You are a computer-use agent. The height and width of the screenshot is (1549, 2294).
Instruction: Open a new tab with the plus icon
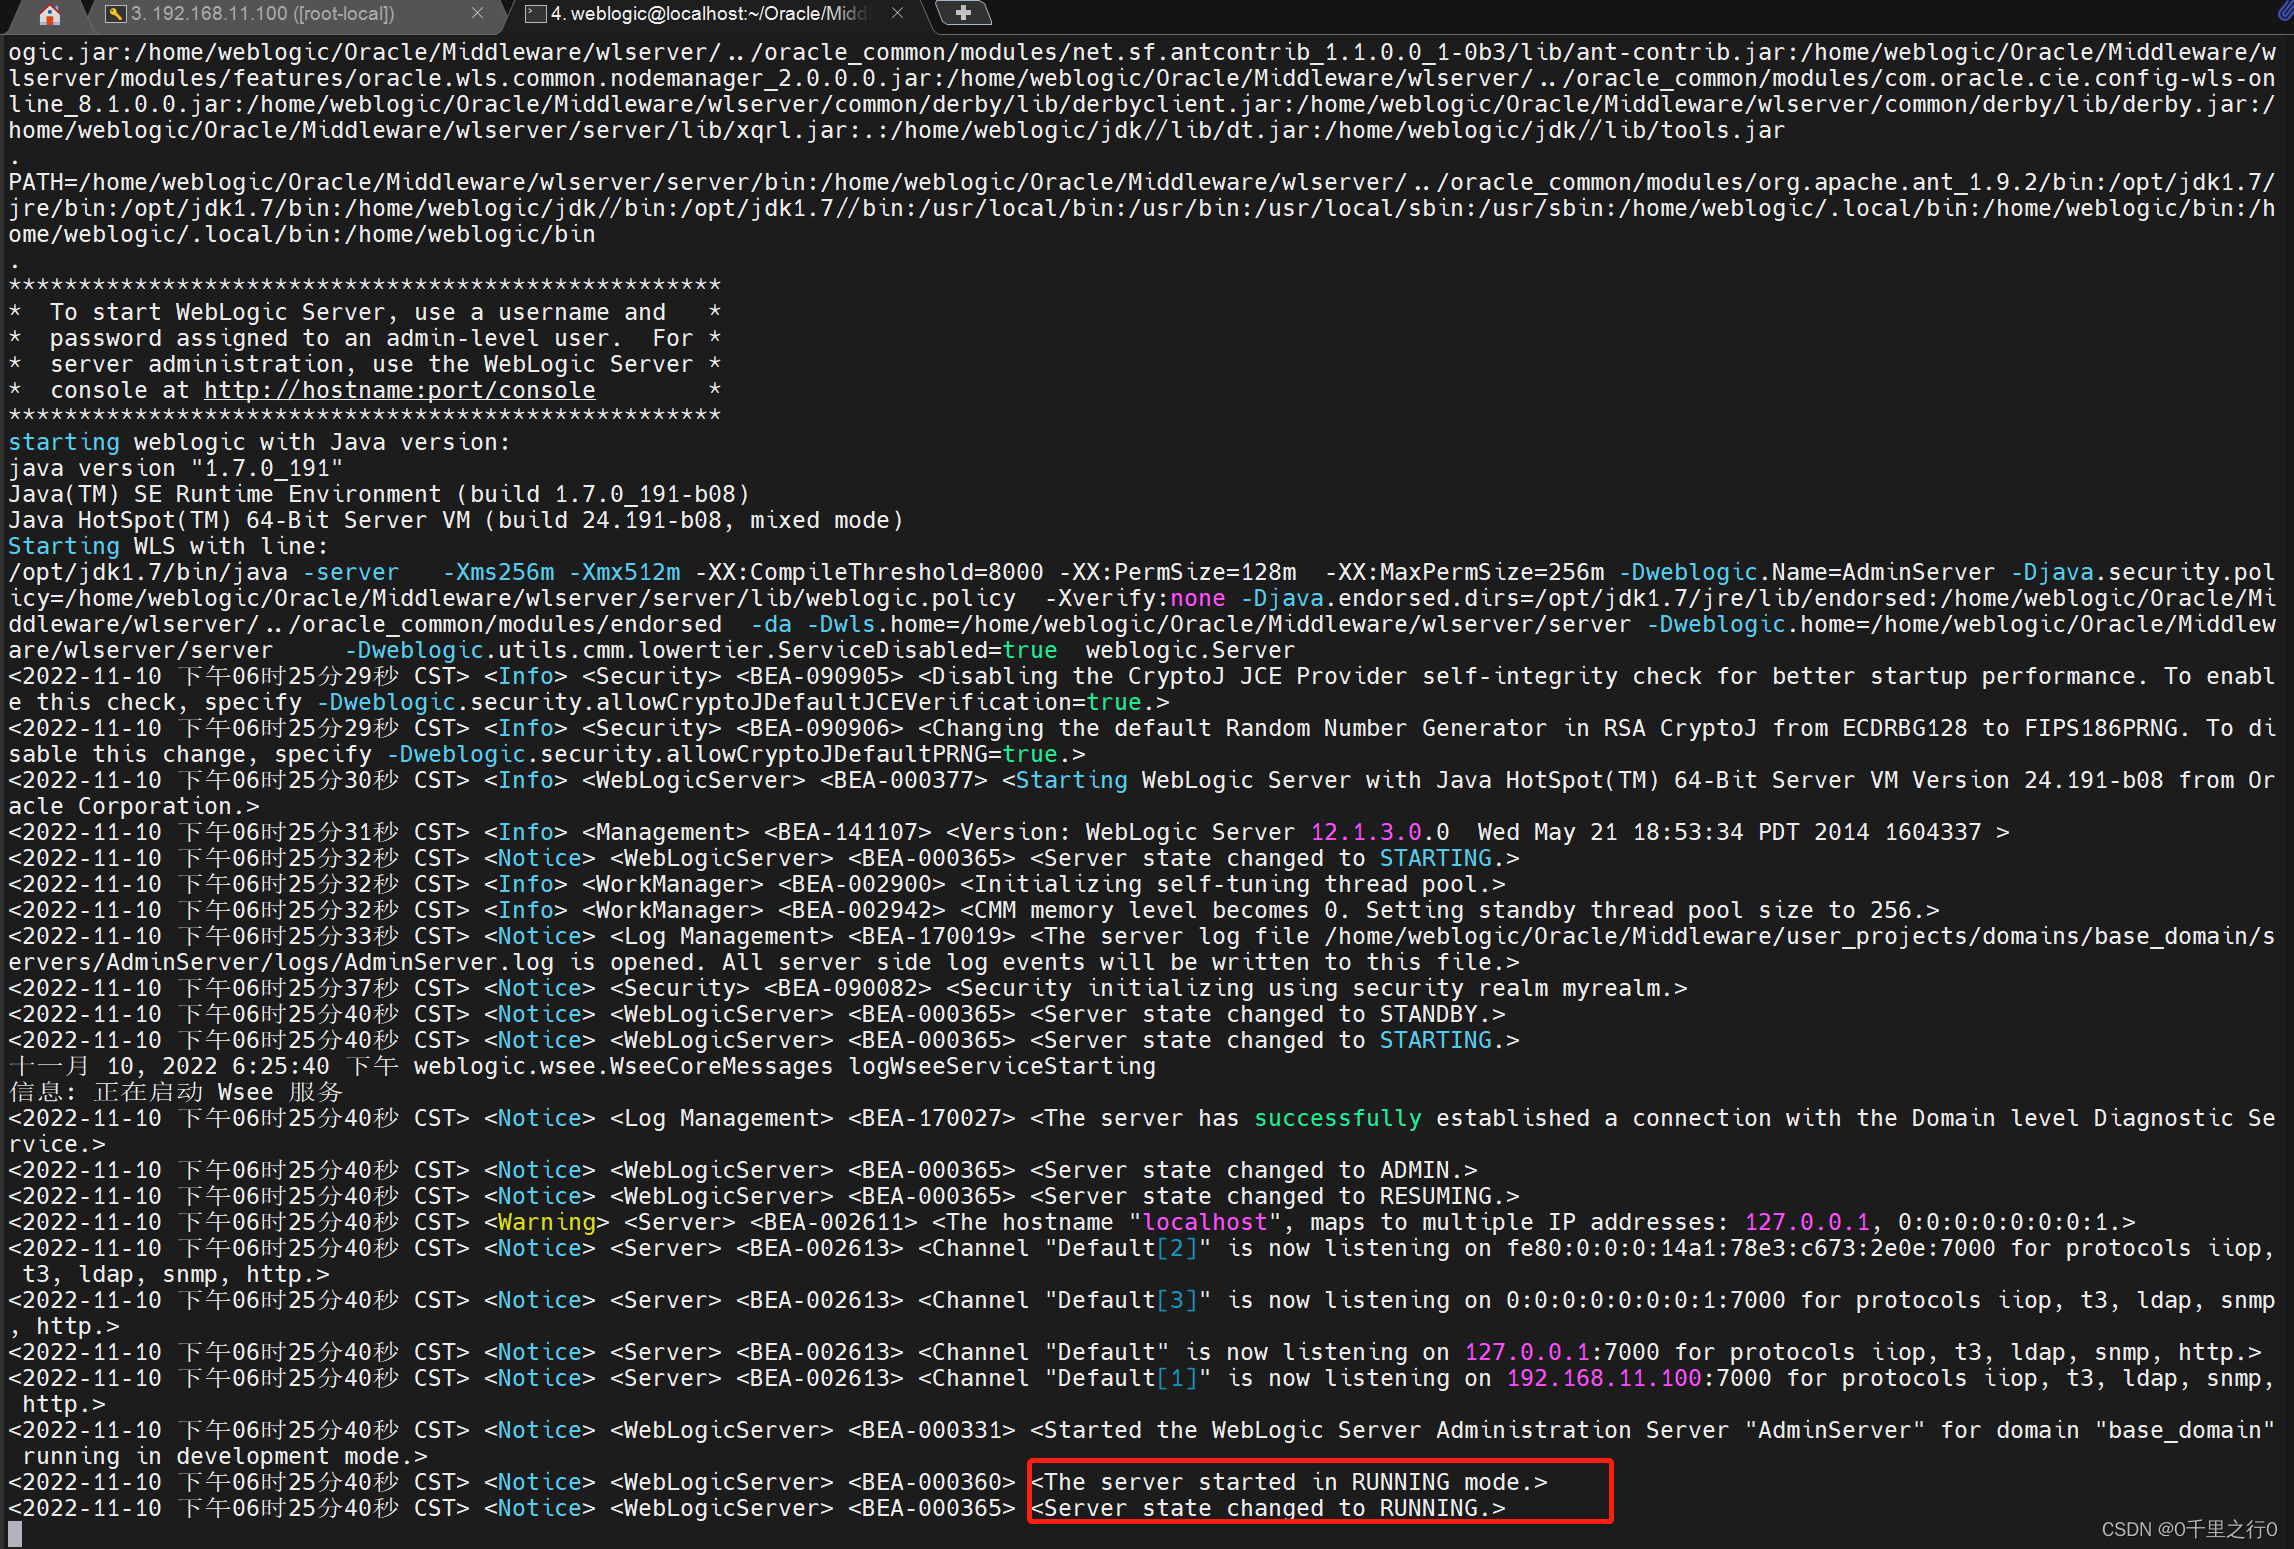pyautogui.click(x=964, y=13)
